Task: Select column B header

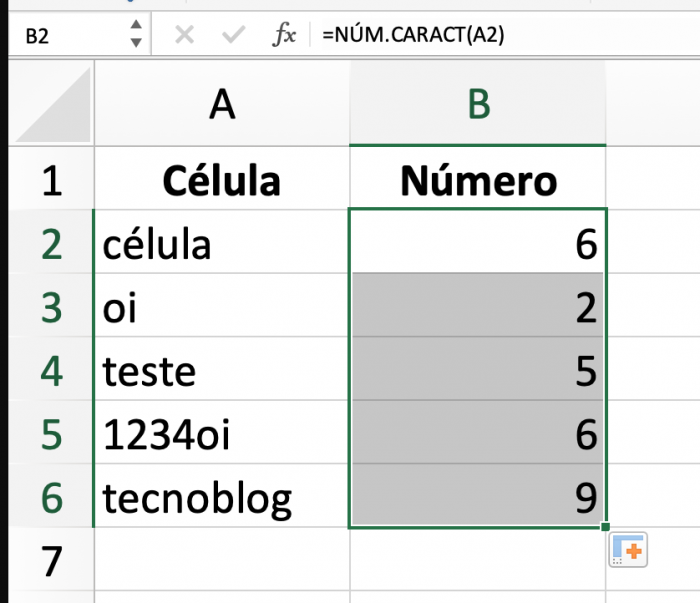Action: (x=478, y=104)
